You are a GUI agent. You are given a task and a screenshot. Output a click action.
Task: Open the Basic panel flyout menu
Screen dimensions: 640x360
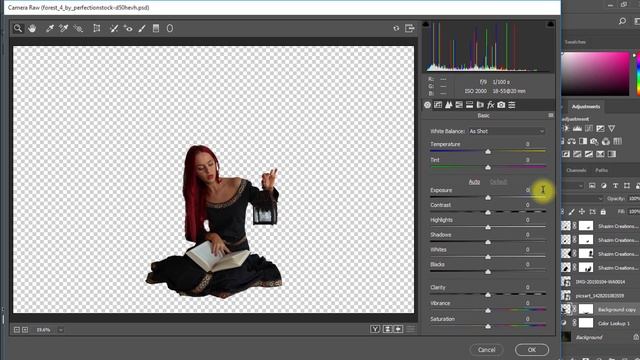click(551, 116)
